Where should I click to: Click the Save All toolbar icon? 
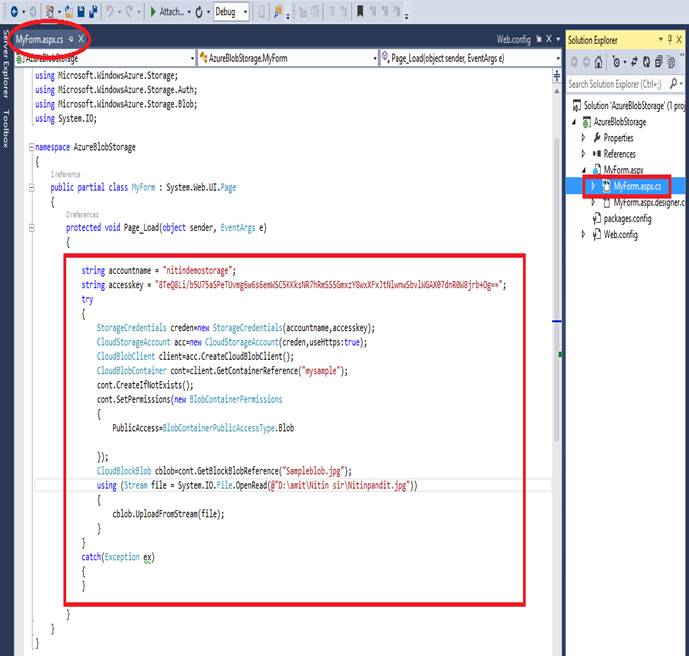(93, 12)
